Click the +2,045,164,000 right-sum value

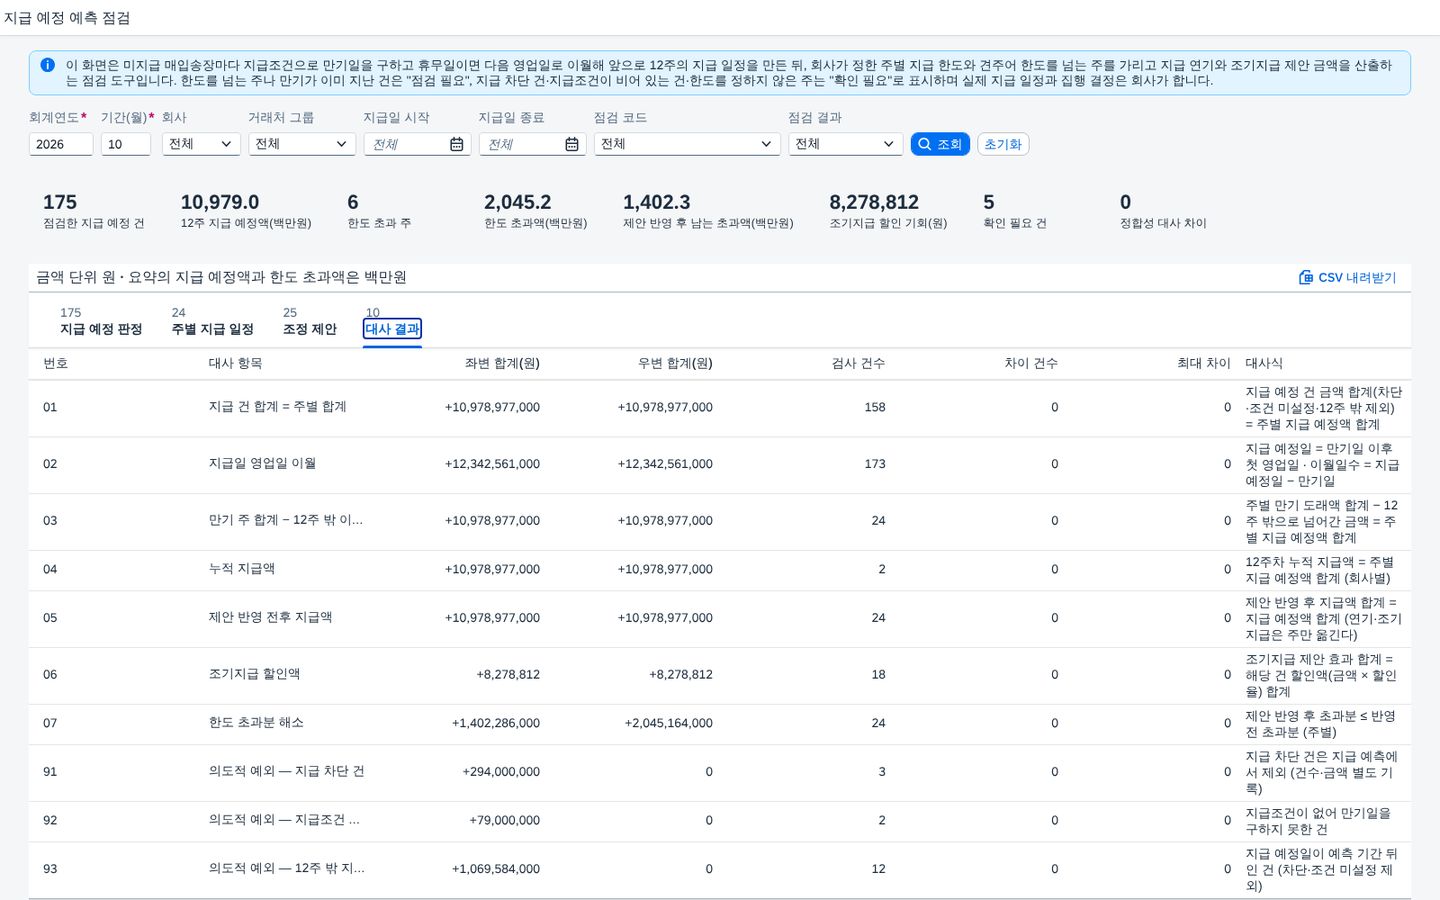click(x=668, y=723)
